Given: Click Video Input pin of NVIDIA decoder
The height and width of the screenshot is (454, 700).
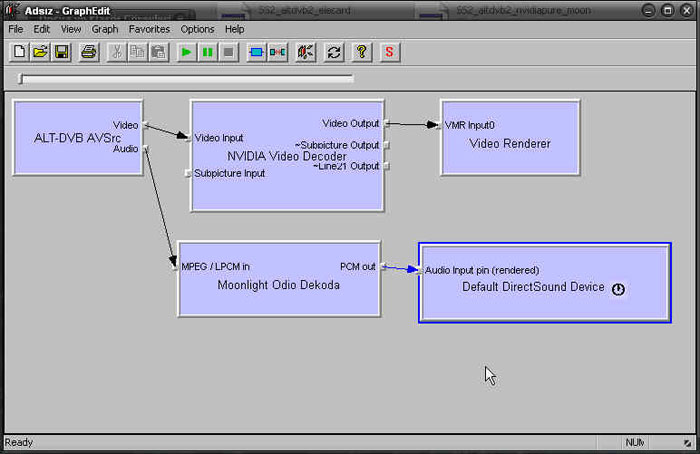Looking at the screenshot, I should (188, 138).
